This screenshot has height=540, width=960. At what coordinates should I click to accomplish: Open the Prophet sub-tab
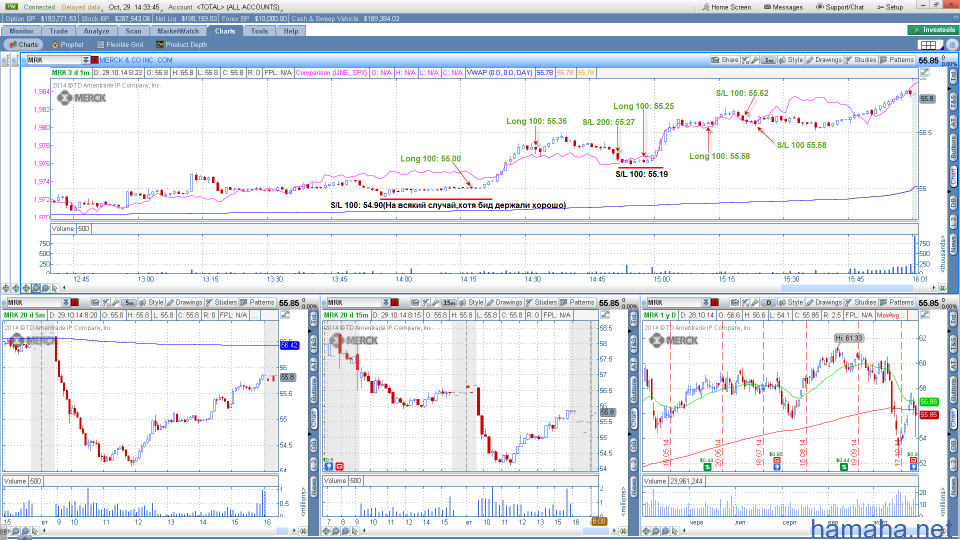pyautogui.click(x=67, y=45)
